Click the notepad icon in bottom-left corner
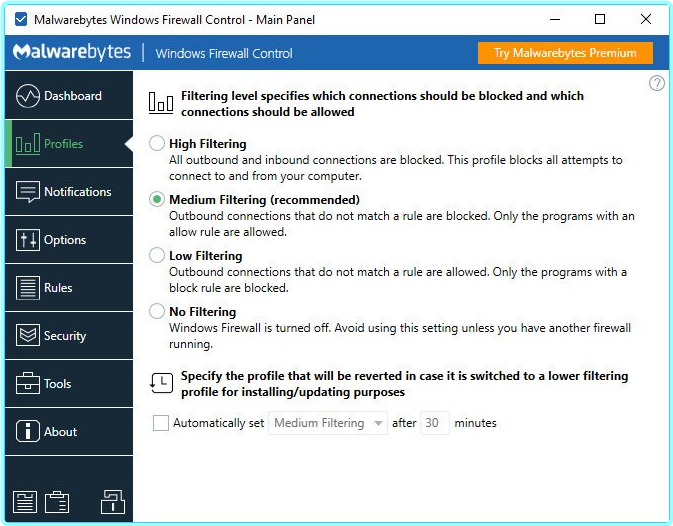Image resolution: width=673 pixels, height=526 pixels. click(x=24, y=501)
